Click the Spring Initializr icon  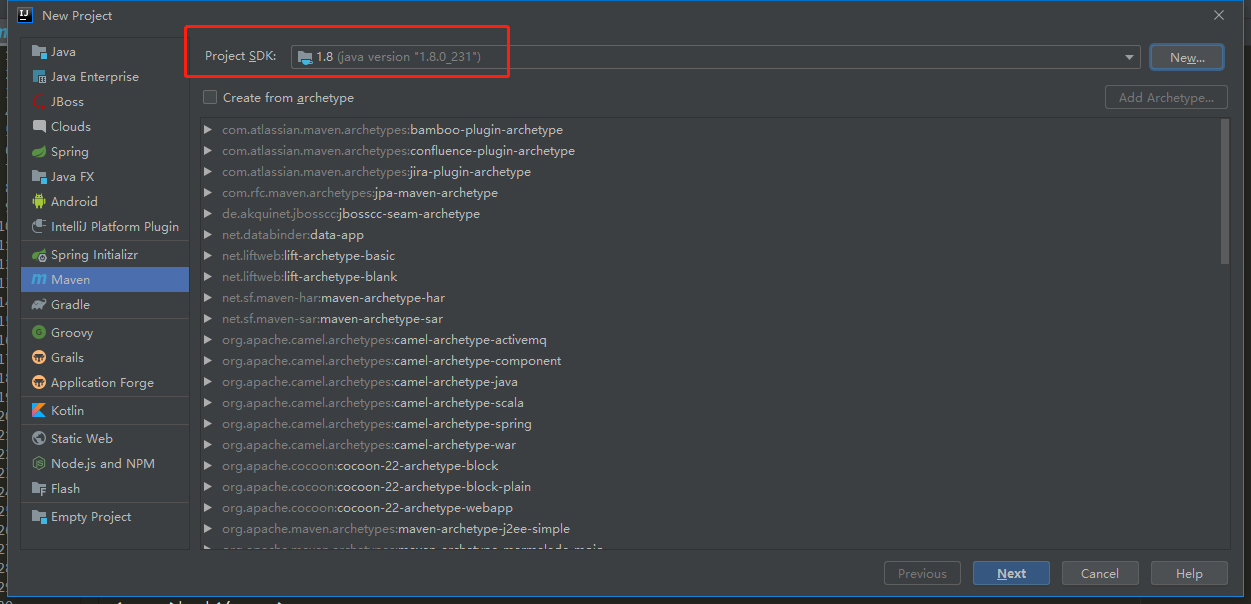click(x=39, y=255)
